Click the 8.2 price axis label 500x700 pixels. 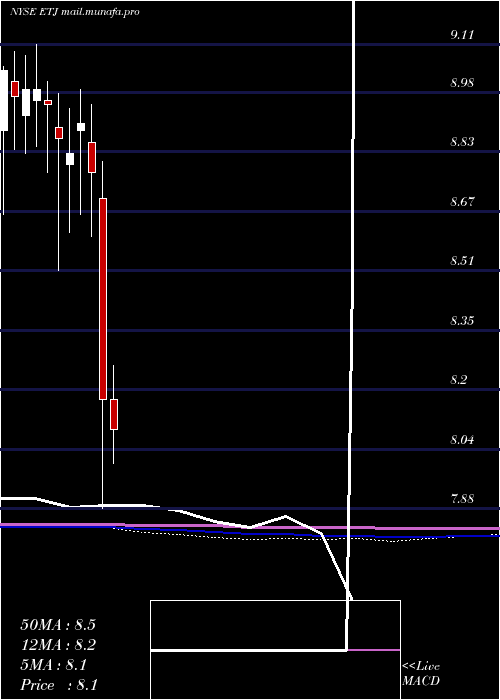pyautogui.click(x=458, y=380)
